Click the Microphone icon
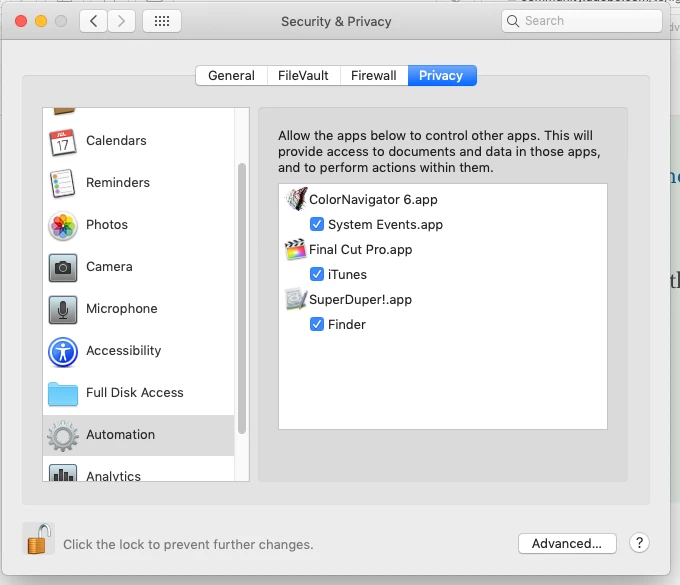 click(x=63, y=310)
